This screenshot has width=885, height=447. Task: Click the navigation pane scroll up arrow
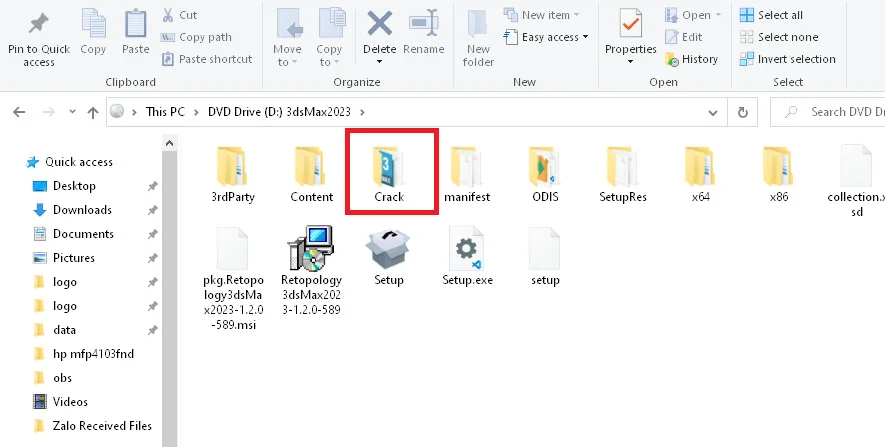pos(169,143)
